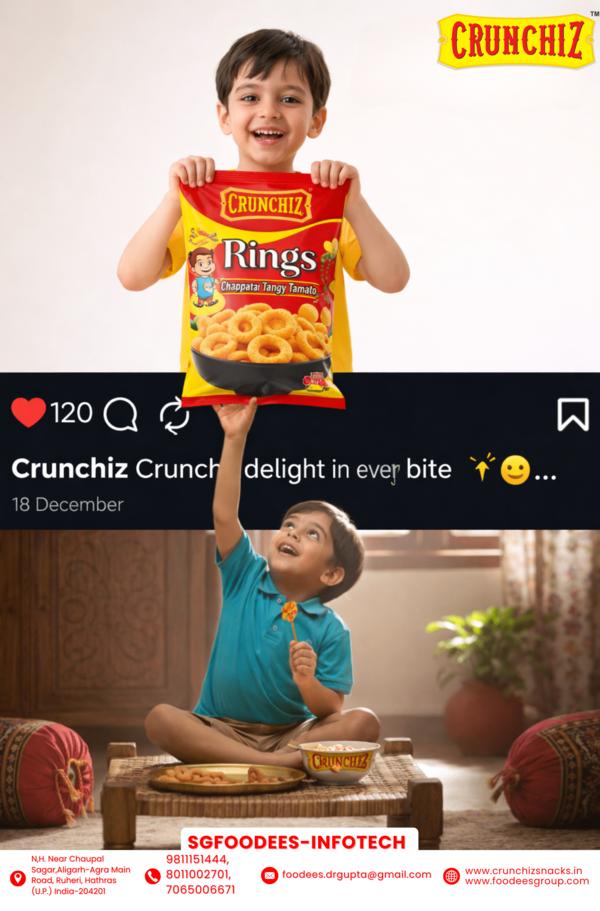Click the red location pin icon
The width and height of the screenshot is (600, 911).
pos(18,878)
